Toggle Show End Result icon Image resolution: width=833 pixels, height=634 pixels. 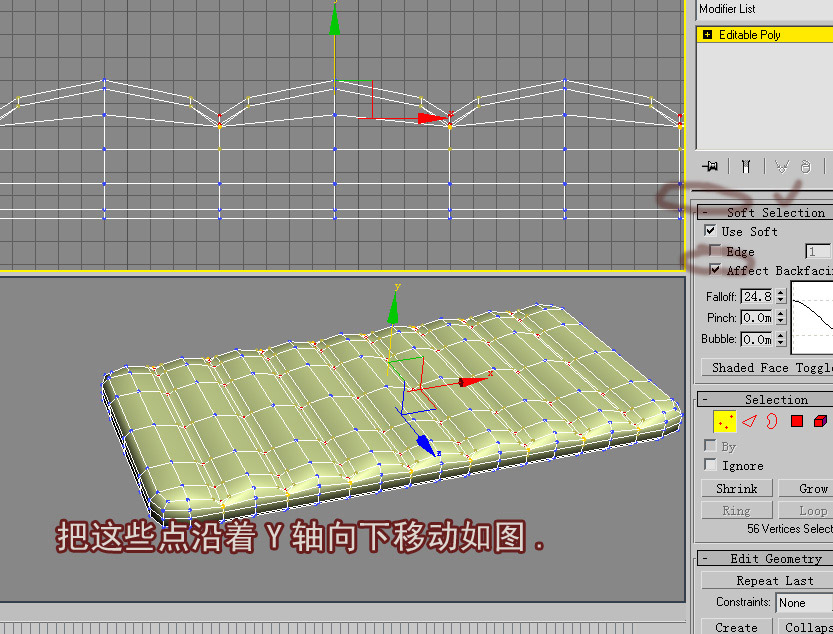point(745,166)
